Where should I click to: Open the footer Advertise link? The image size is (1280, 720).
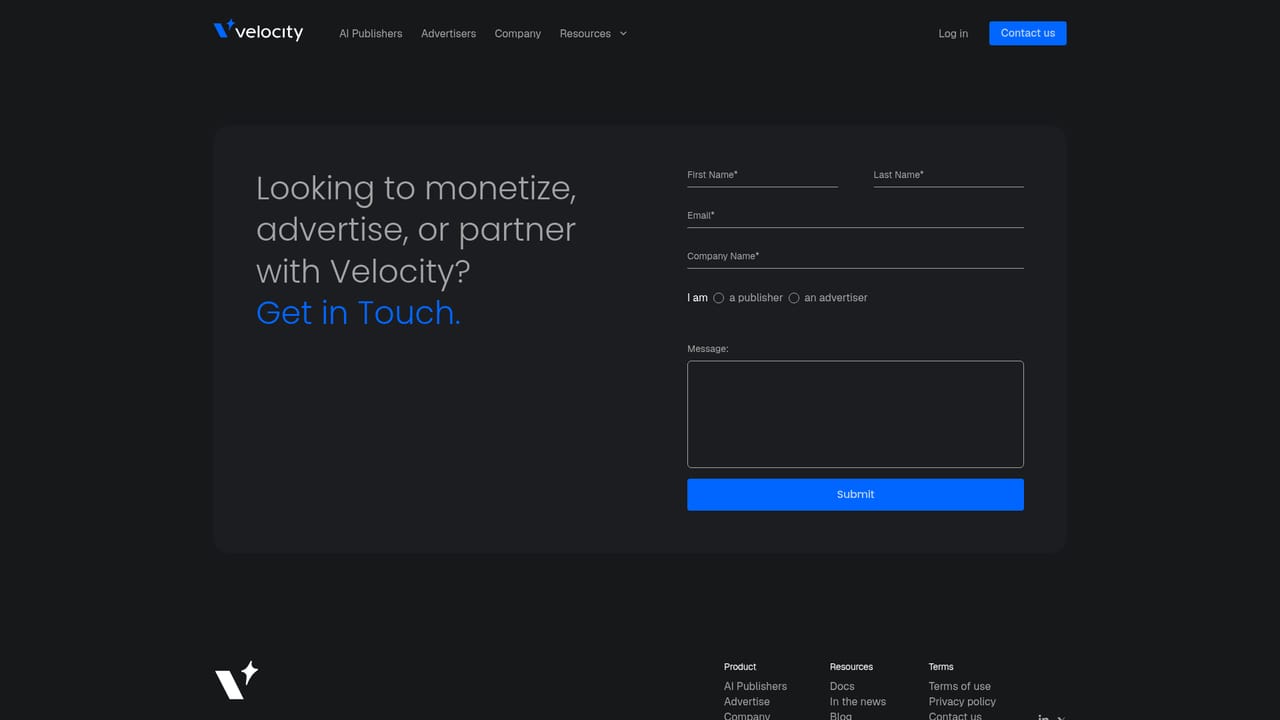pyautogui.click(x=747, y=701)
